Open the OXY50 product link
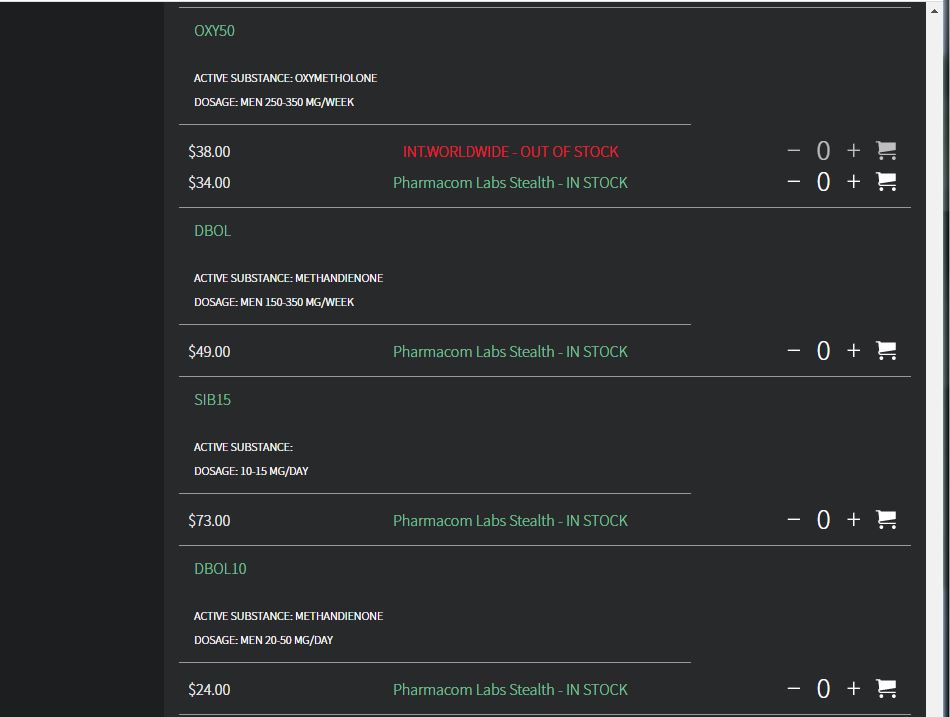950x717 pixels. point(214,31)
